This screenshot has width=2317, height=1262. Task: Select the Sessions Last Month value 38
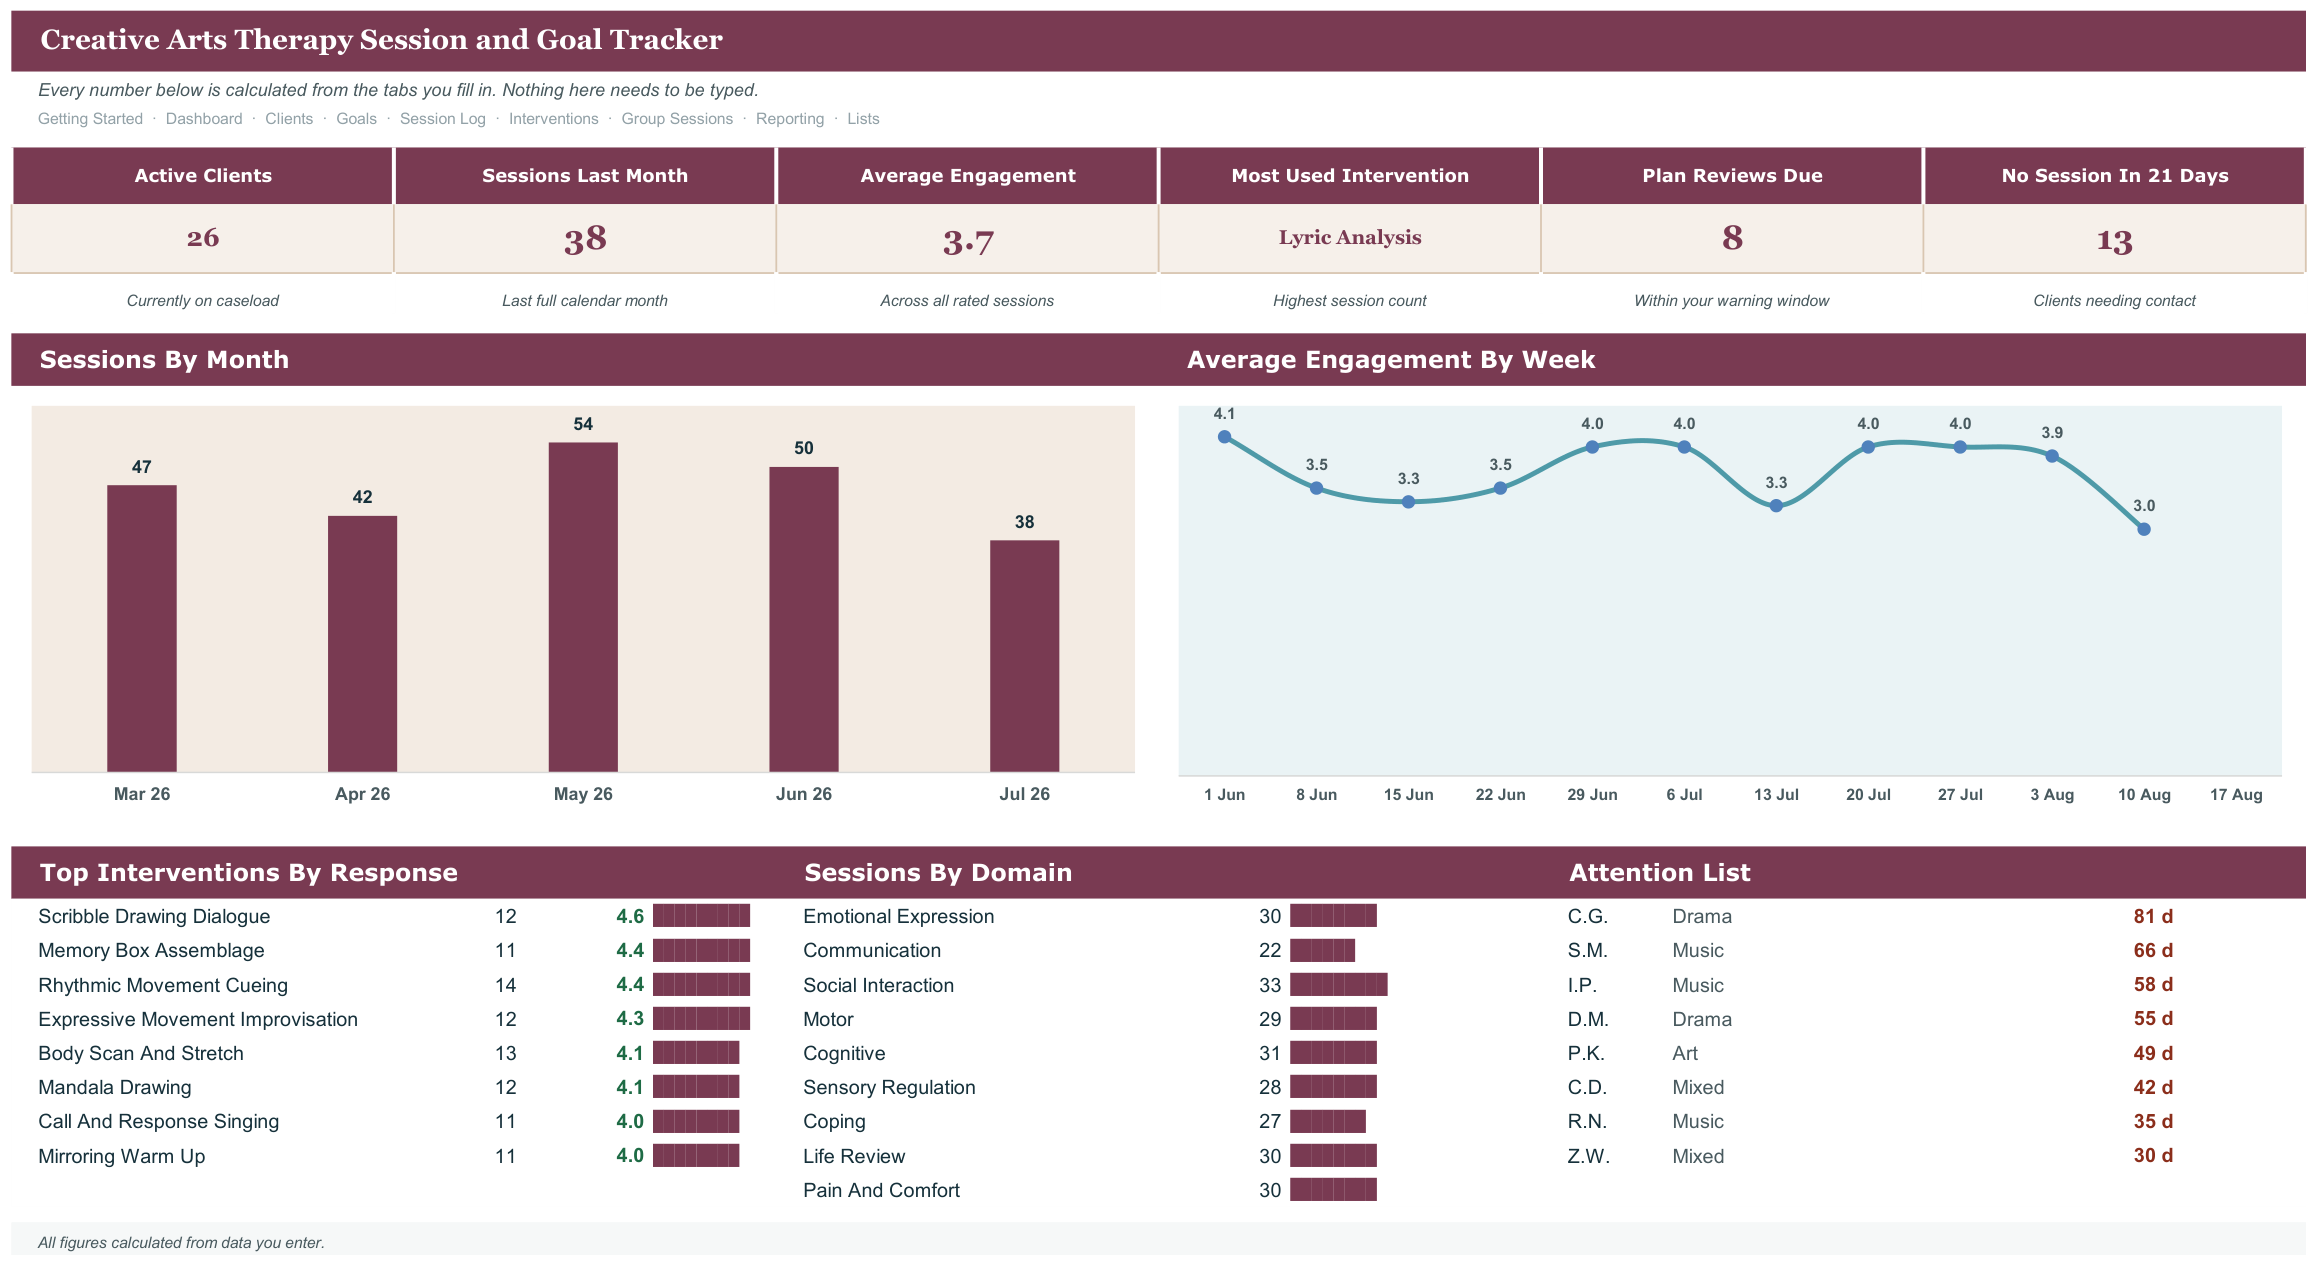click(x=585, y=240)
